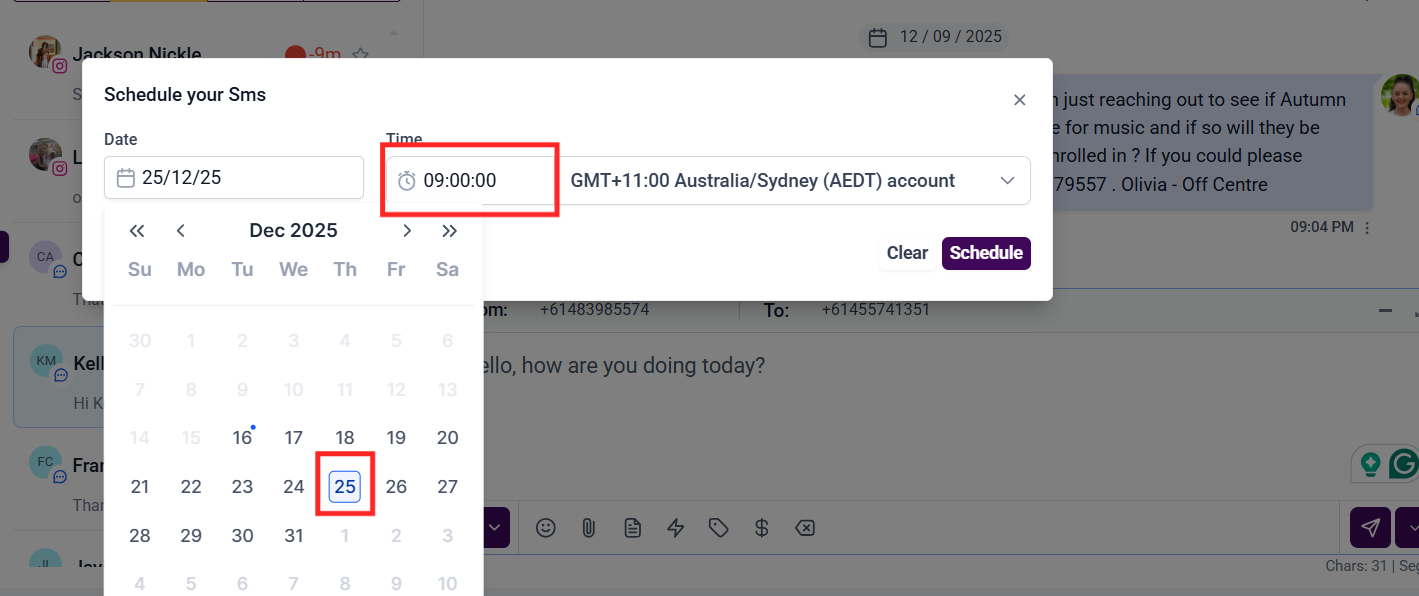Select December 24 in the calendar

coord(293,486)
